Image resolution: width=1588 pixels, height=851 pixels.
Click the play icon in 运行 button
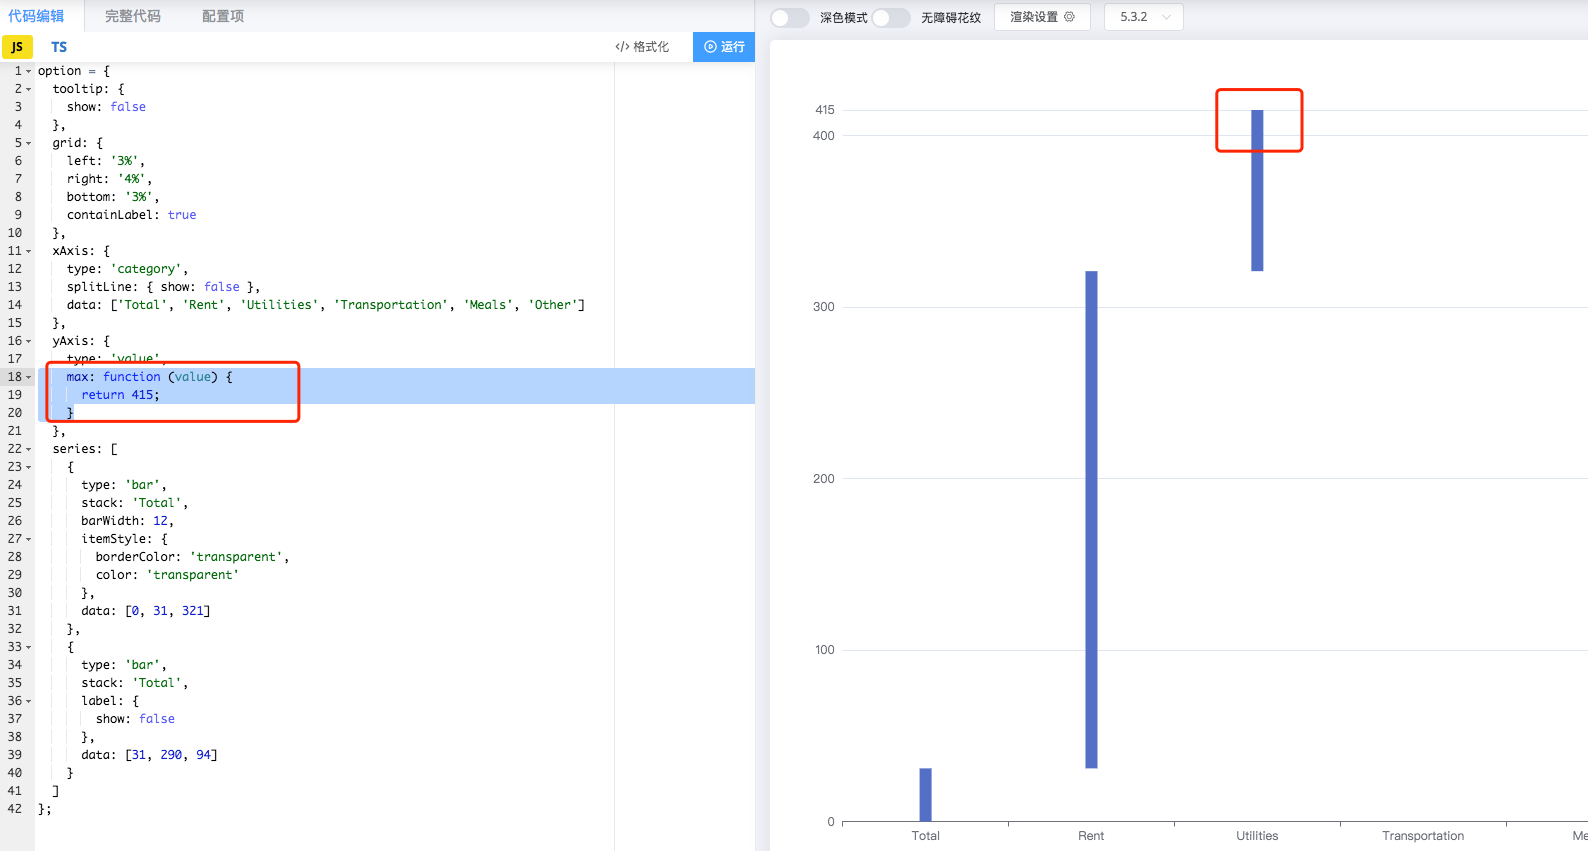point(710,47)
